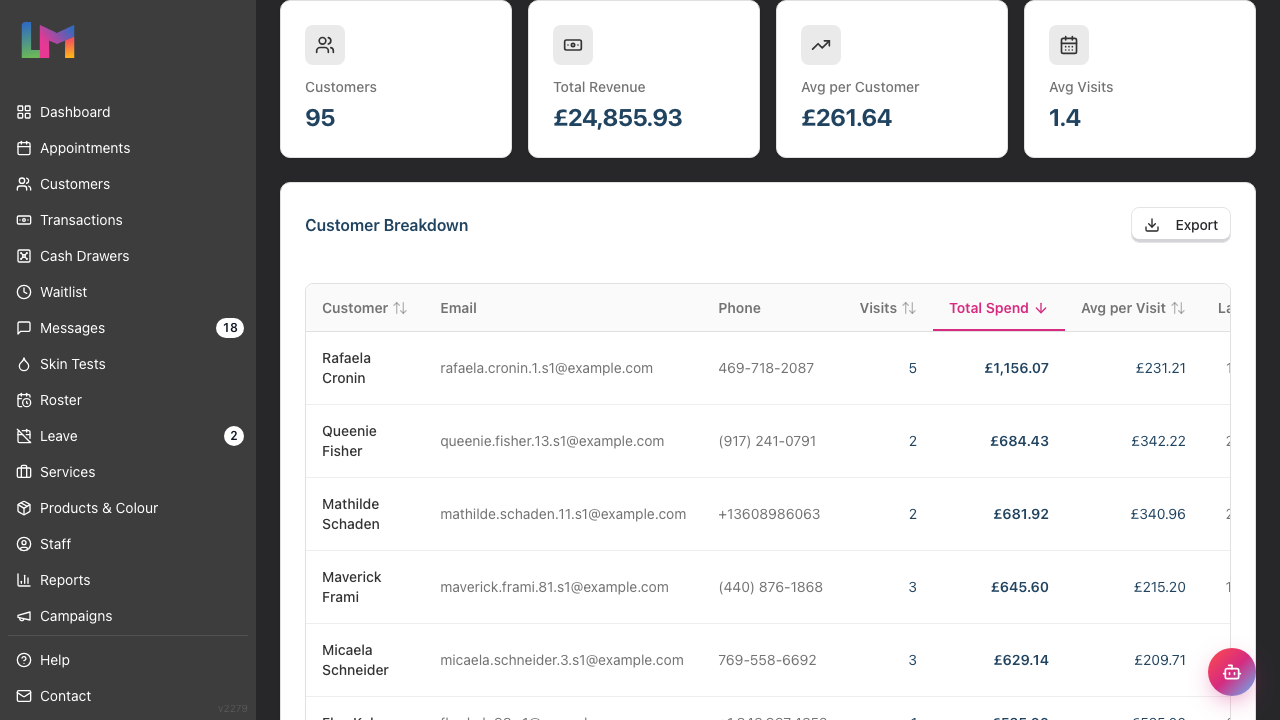Click customer name Rafaela Cronin
This screenshot has width=1280, height=720.
tap(346, 368)
